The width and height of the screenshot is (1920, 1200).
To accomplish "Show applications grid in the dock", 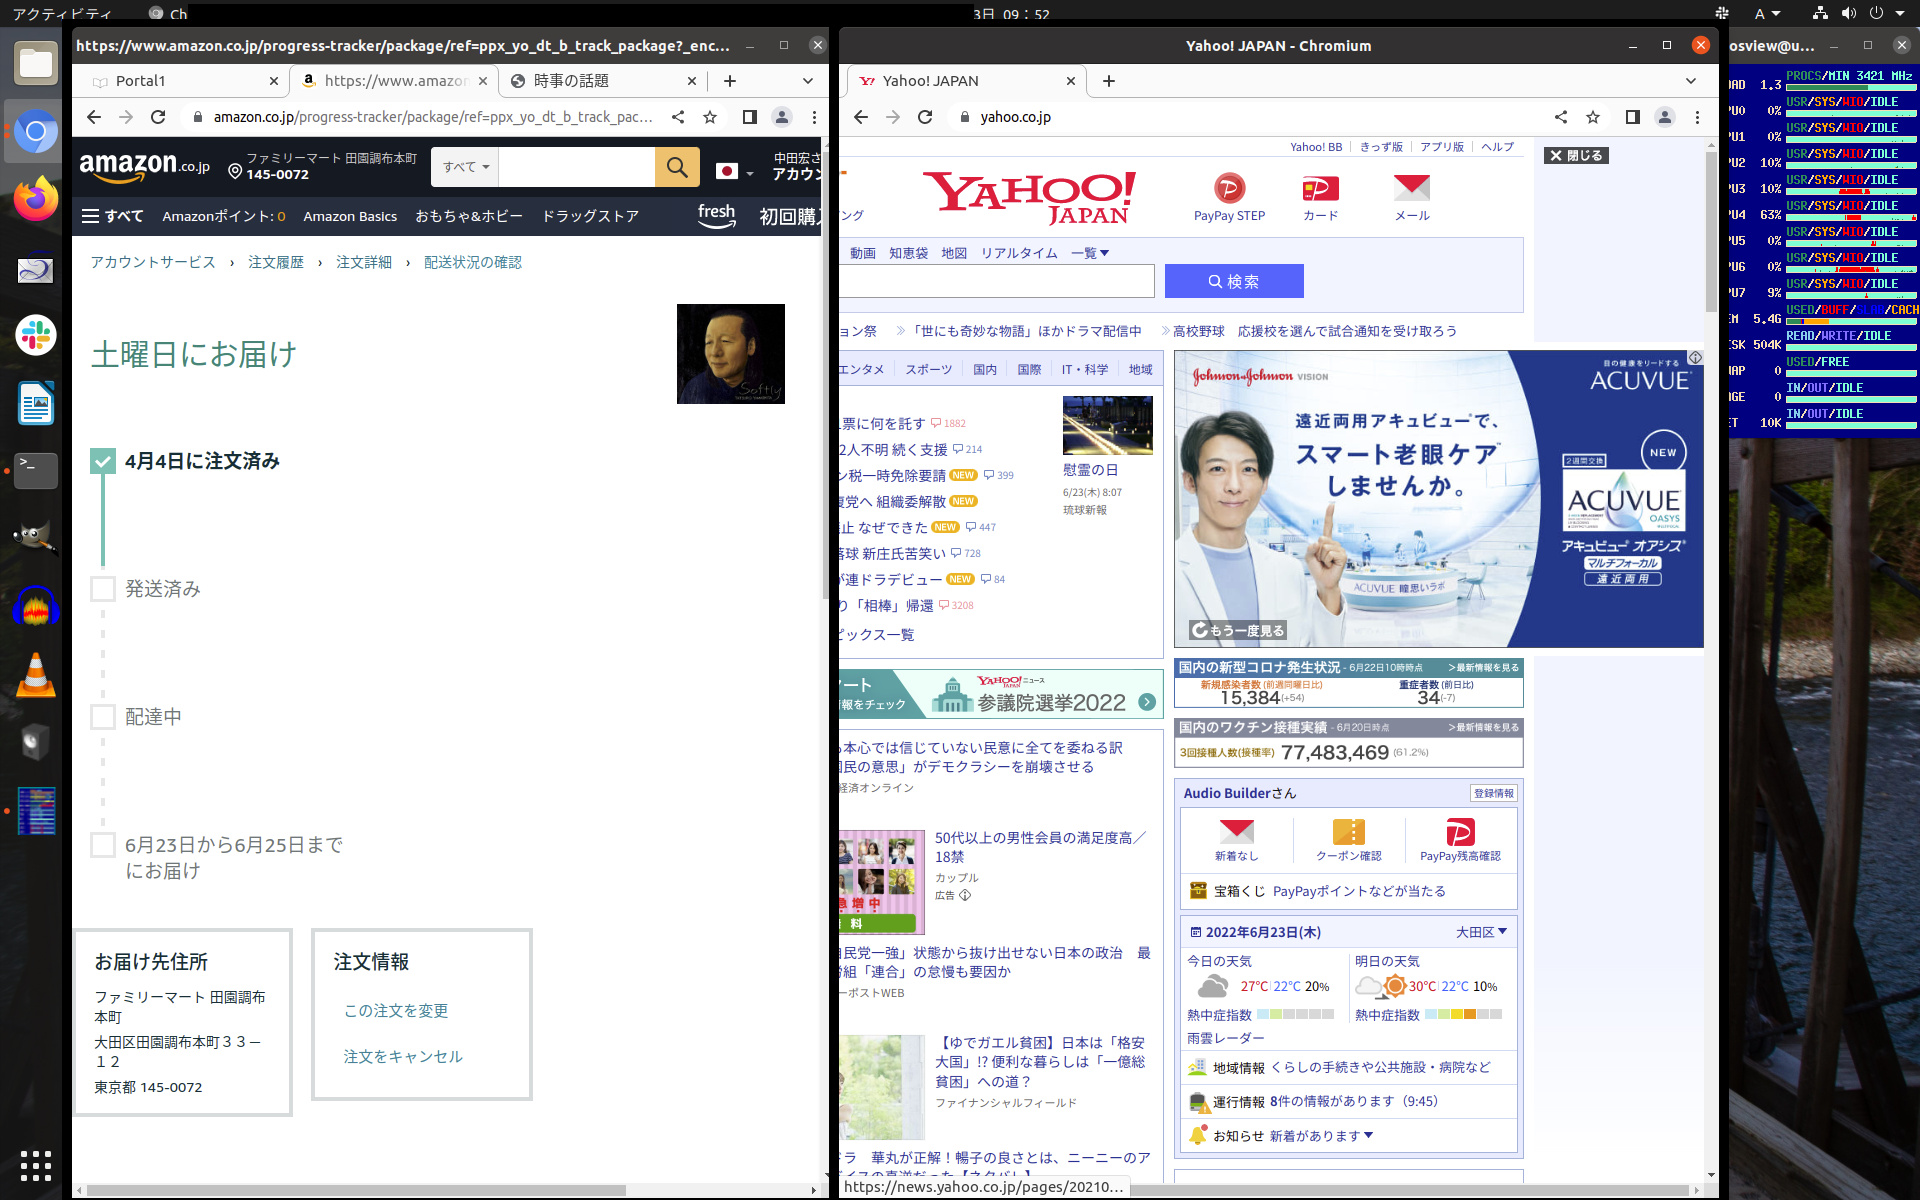I will click(36, 1165).
